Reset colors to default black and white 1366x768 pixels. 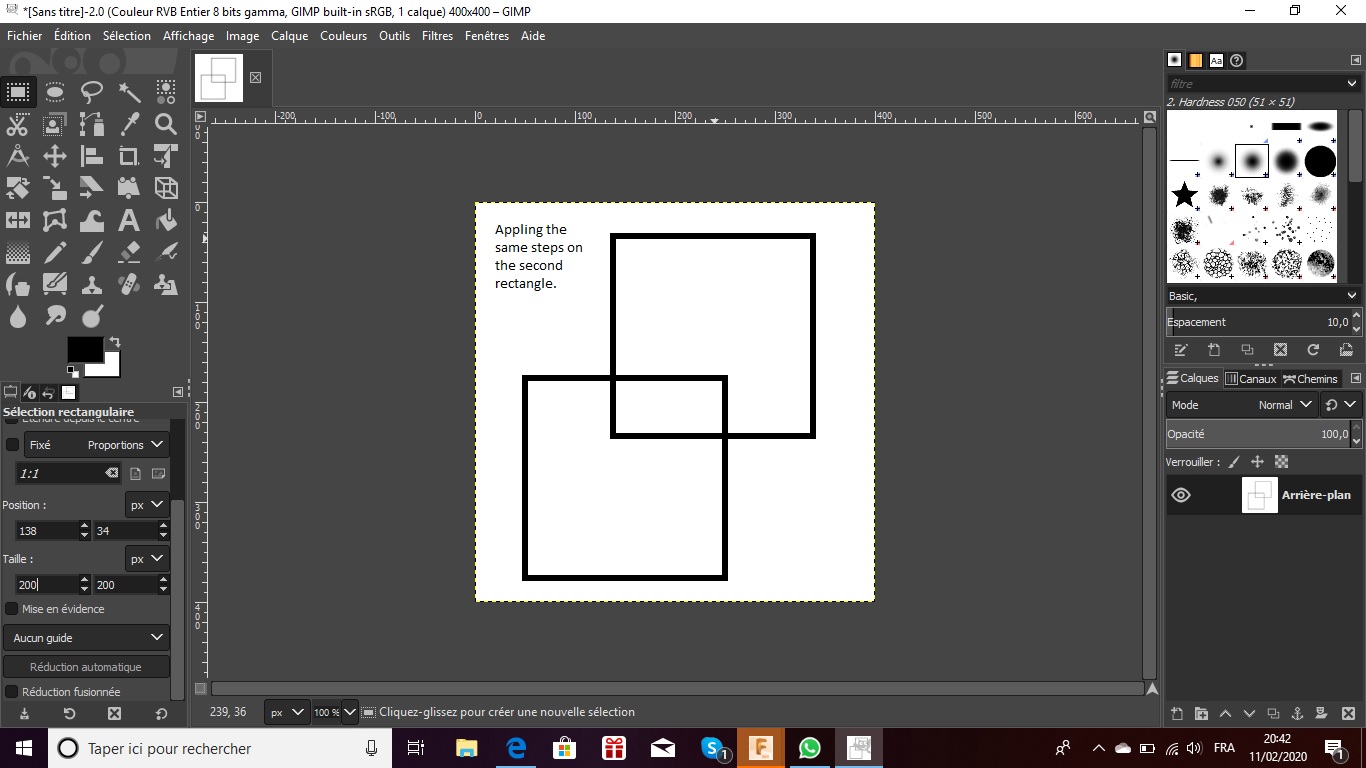tap(72, 371)
